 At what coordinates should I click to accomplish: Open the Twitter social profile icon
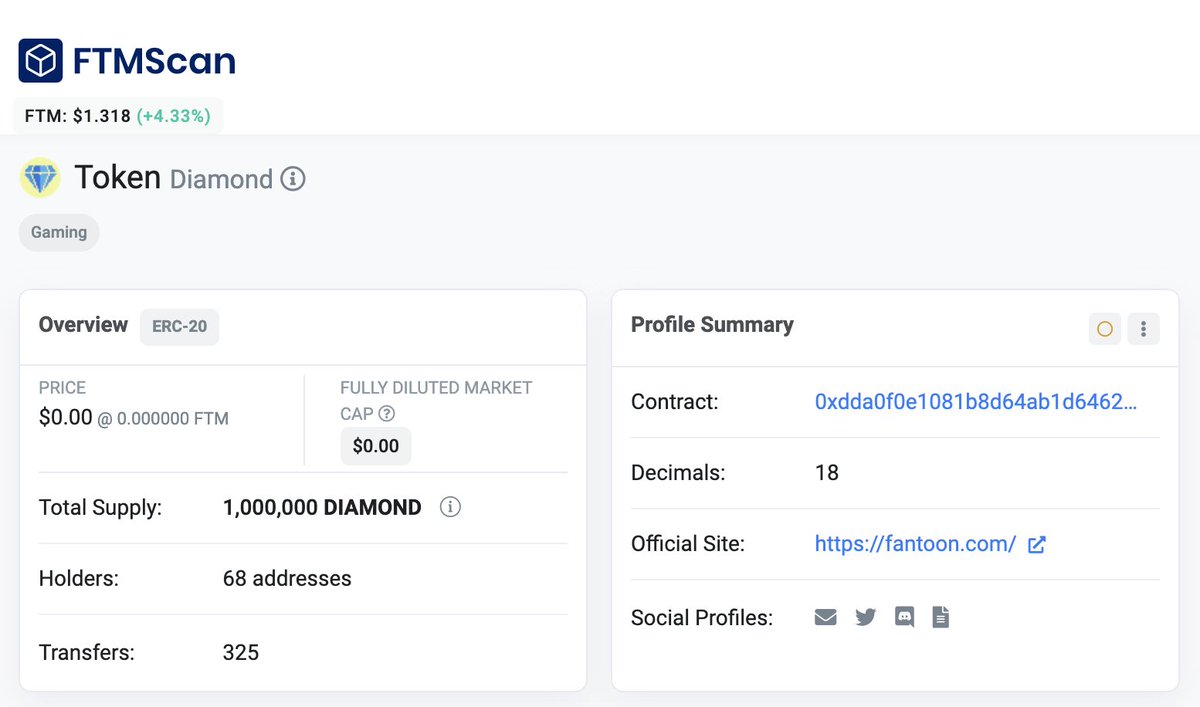coord(866,617)
